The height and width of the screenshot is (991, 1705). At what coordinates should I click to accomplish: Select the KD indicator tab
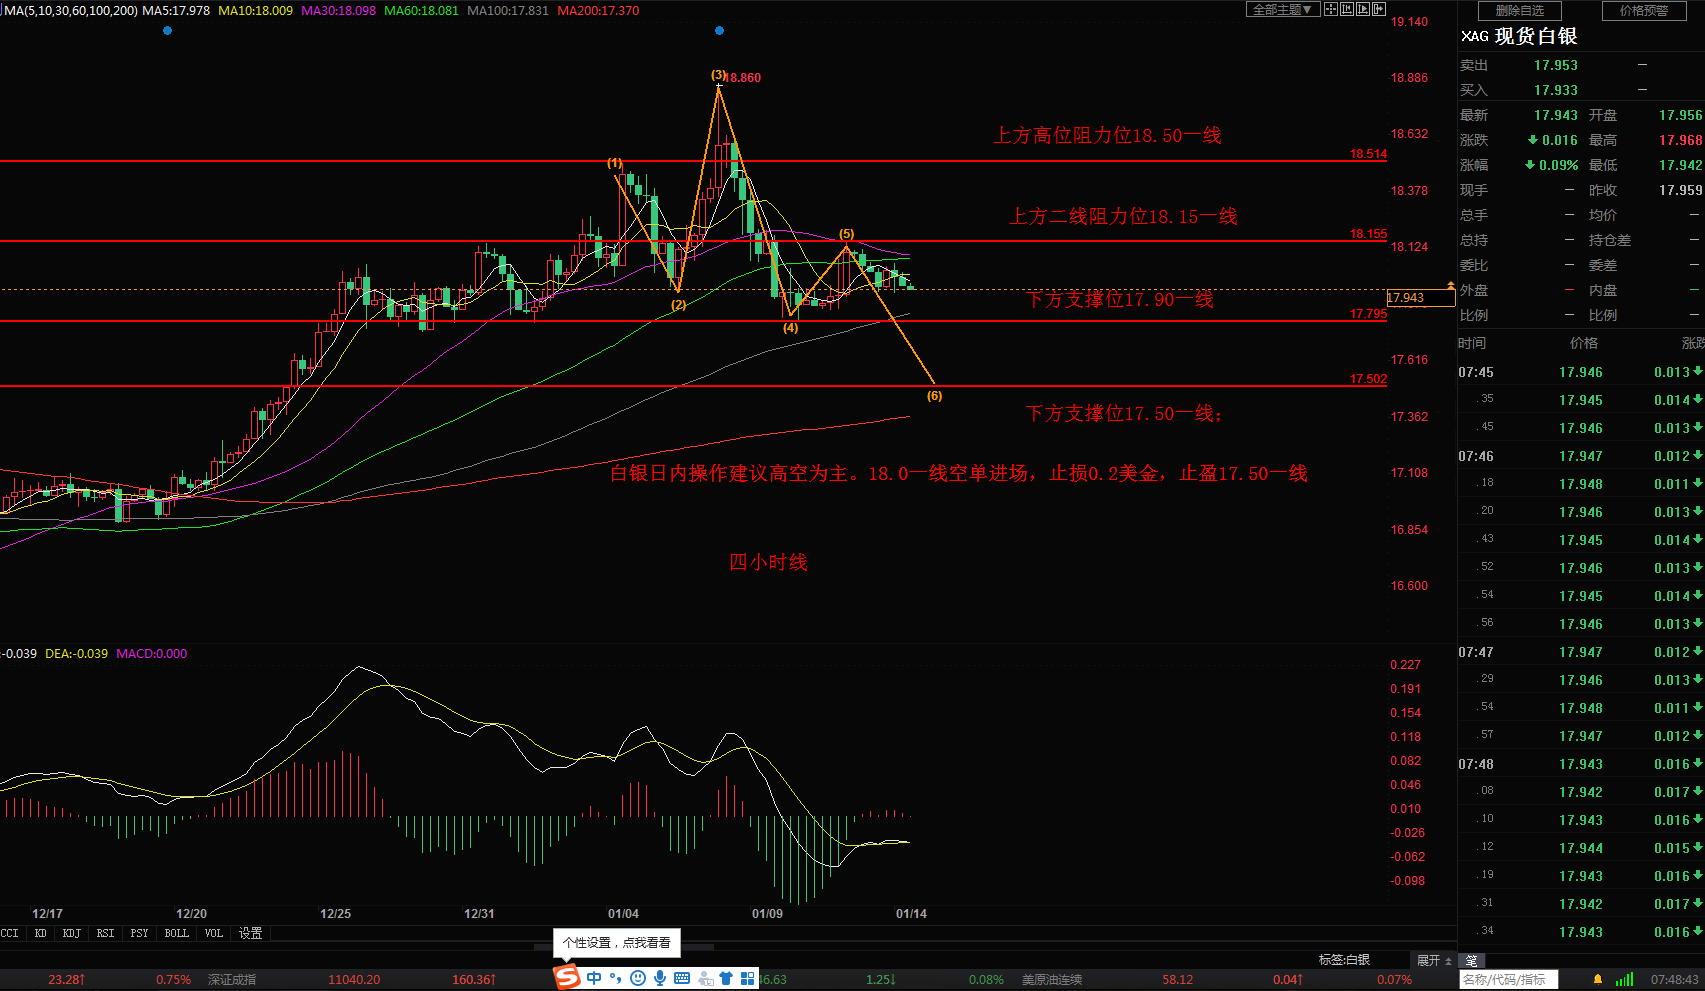pos(41,933)
